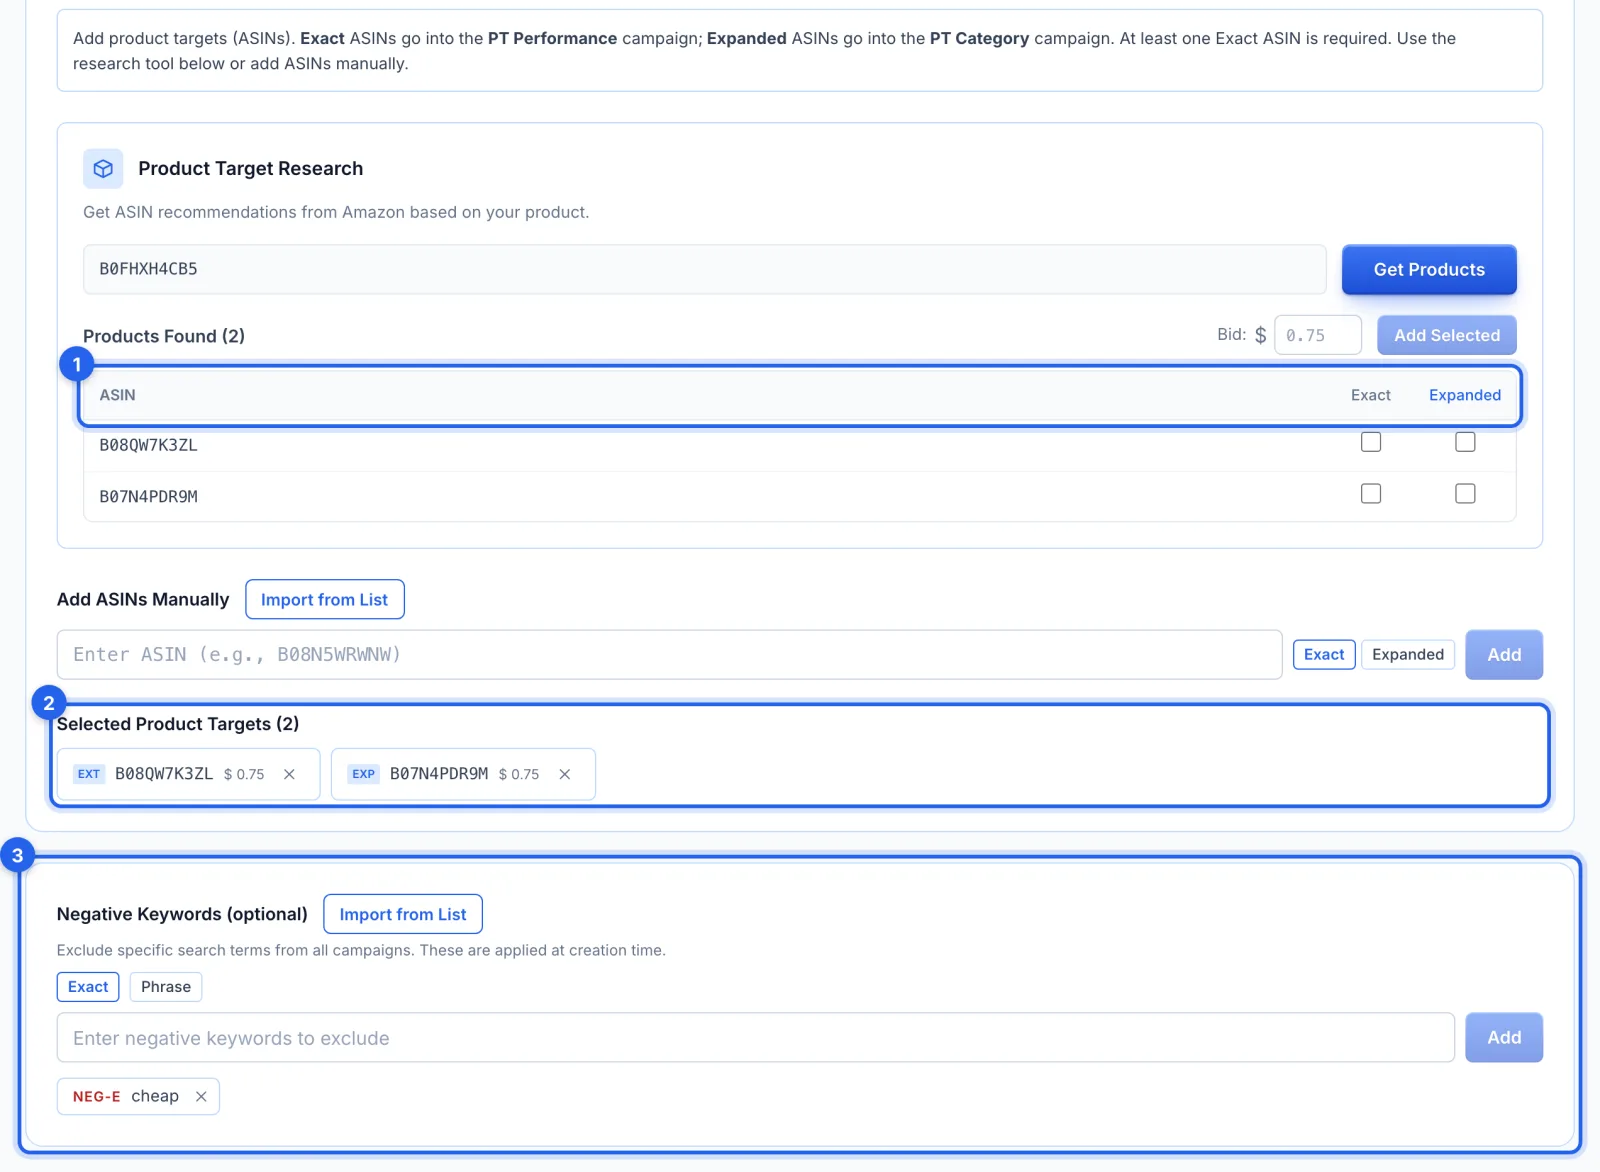Click the 'Add ASINs Manually' label
Screen dimensions: 1600x1172
[143, 600]
